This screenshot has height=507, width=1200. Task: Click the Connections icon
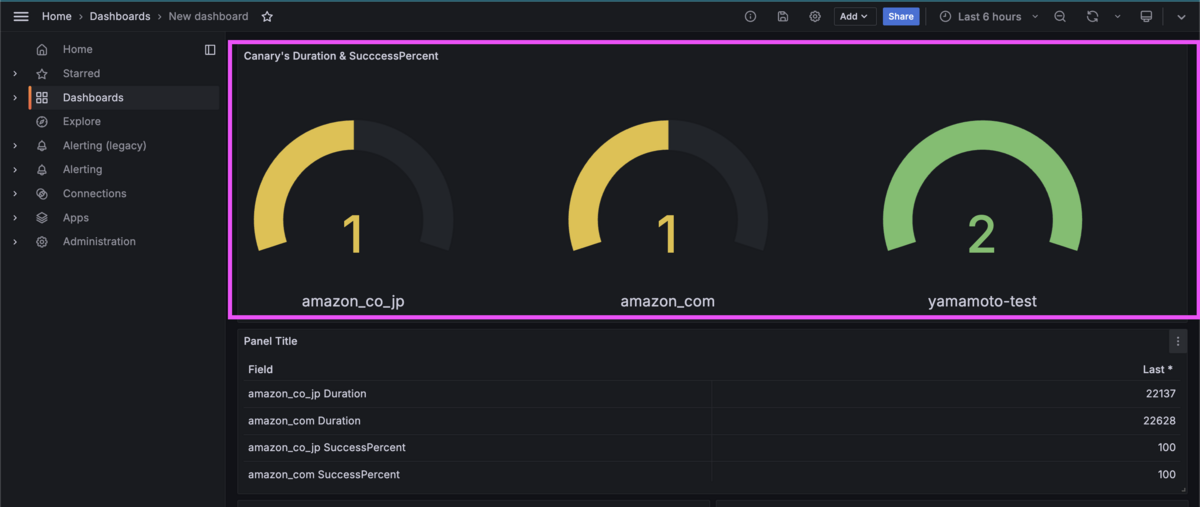pos(42,193)
